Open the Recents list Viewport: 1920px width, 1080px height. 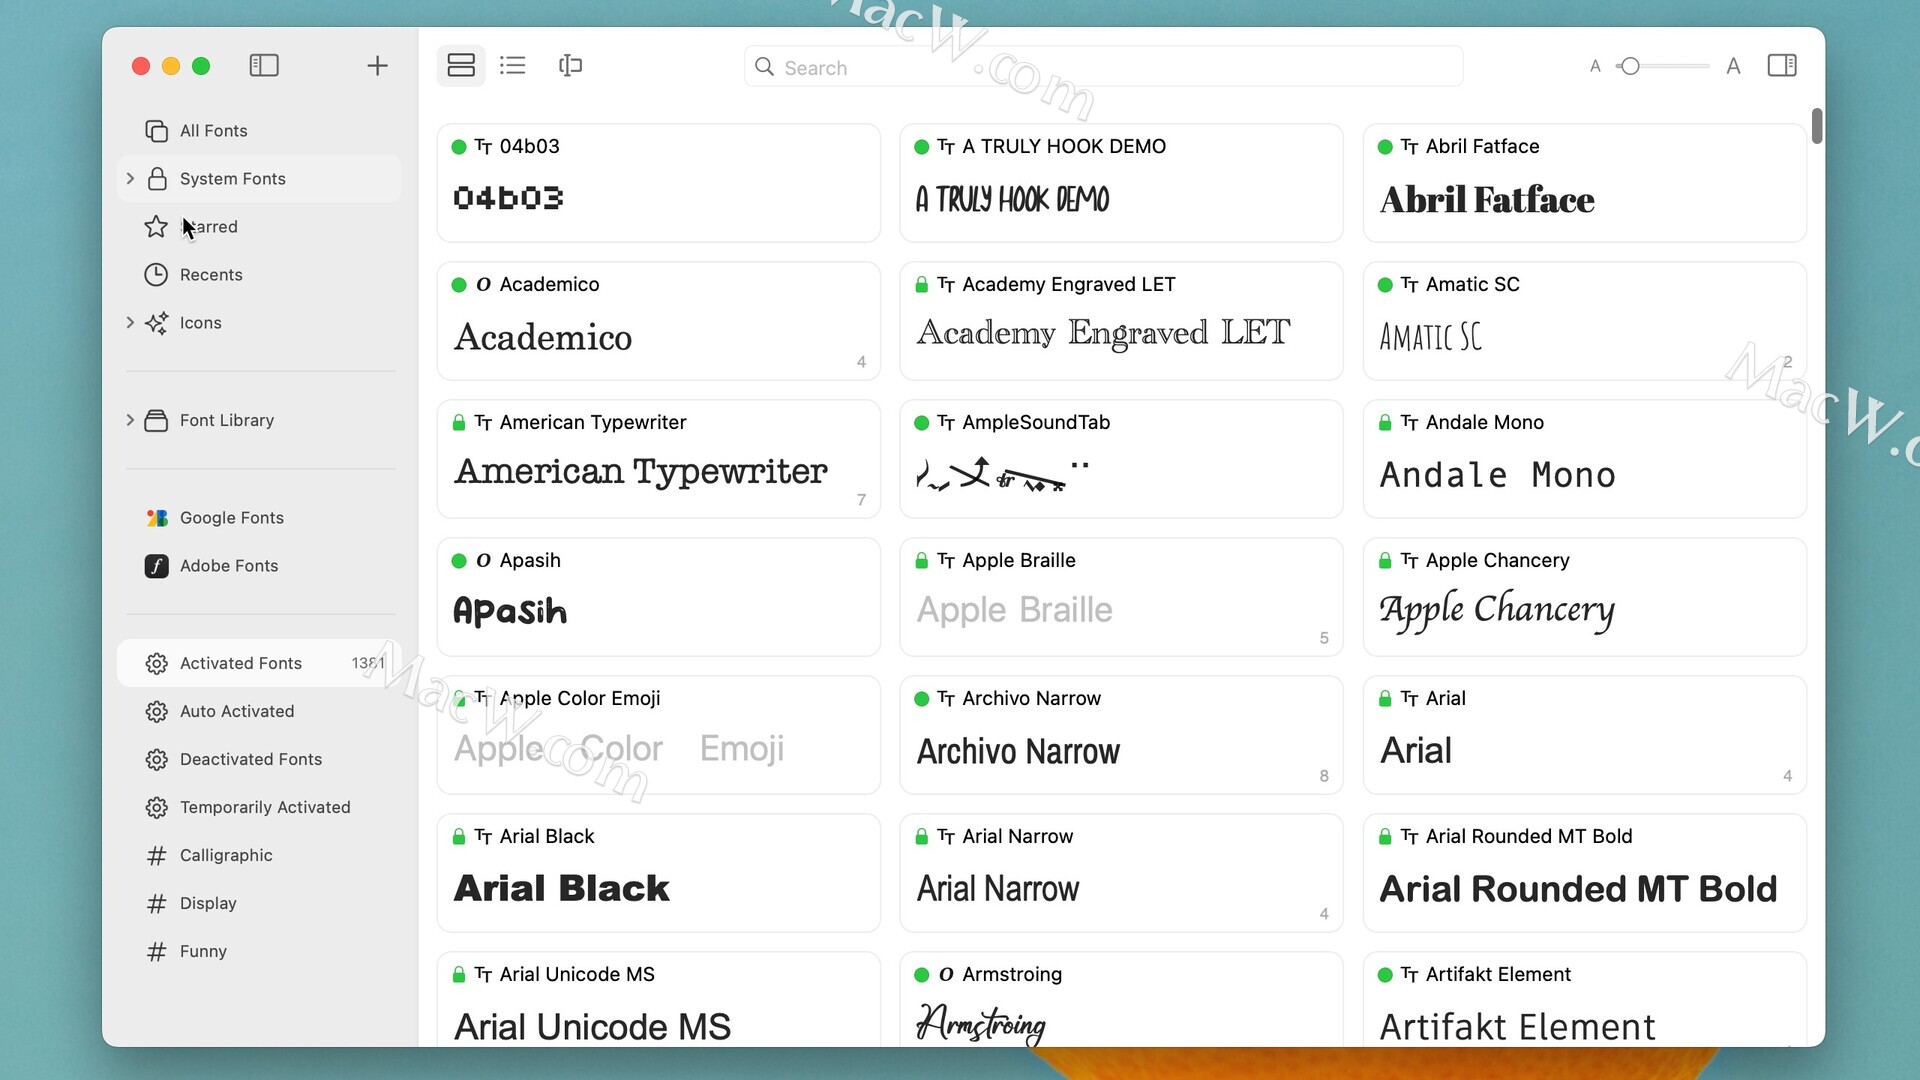(260, 275)
